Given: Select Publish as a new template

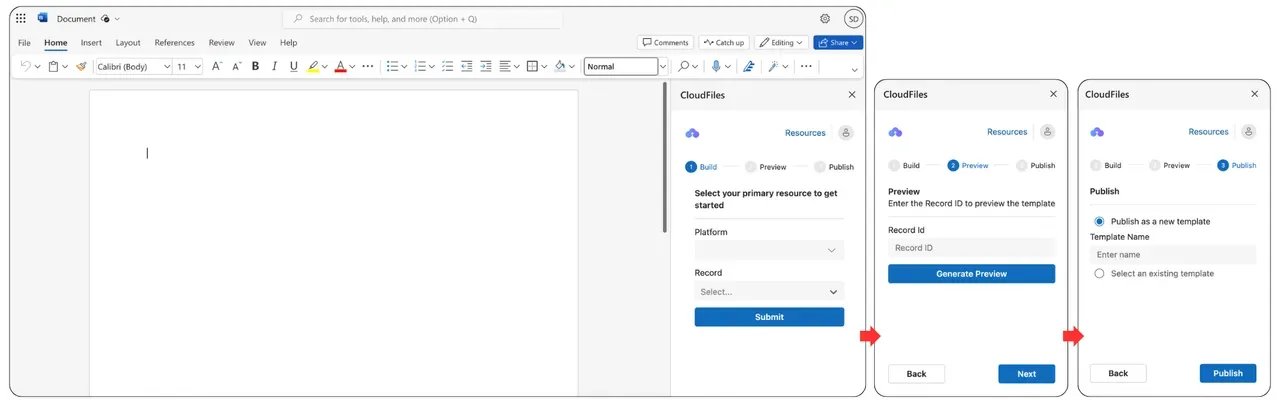Looking at the screenshot, I should coord(1100,221).
